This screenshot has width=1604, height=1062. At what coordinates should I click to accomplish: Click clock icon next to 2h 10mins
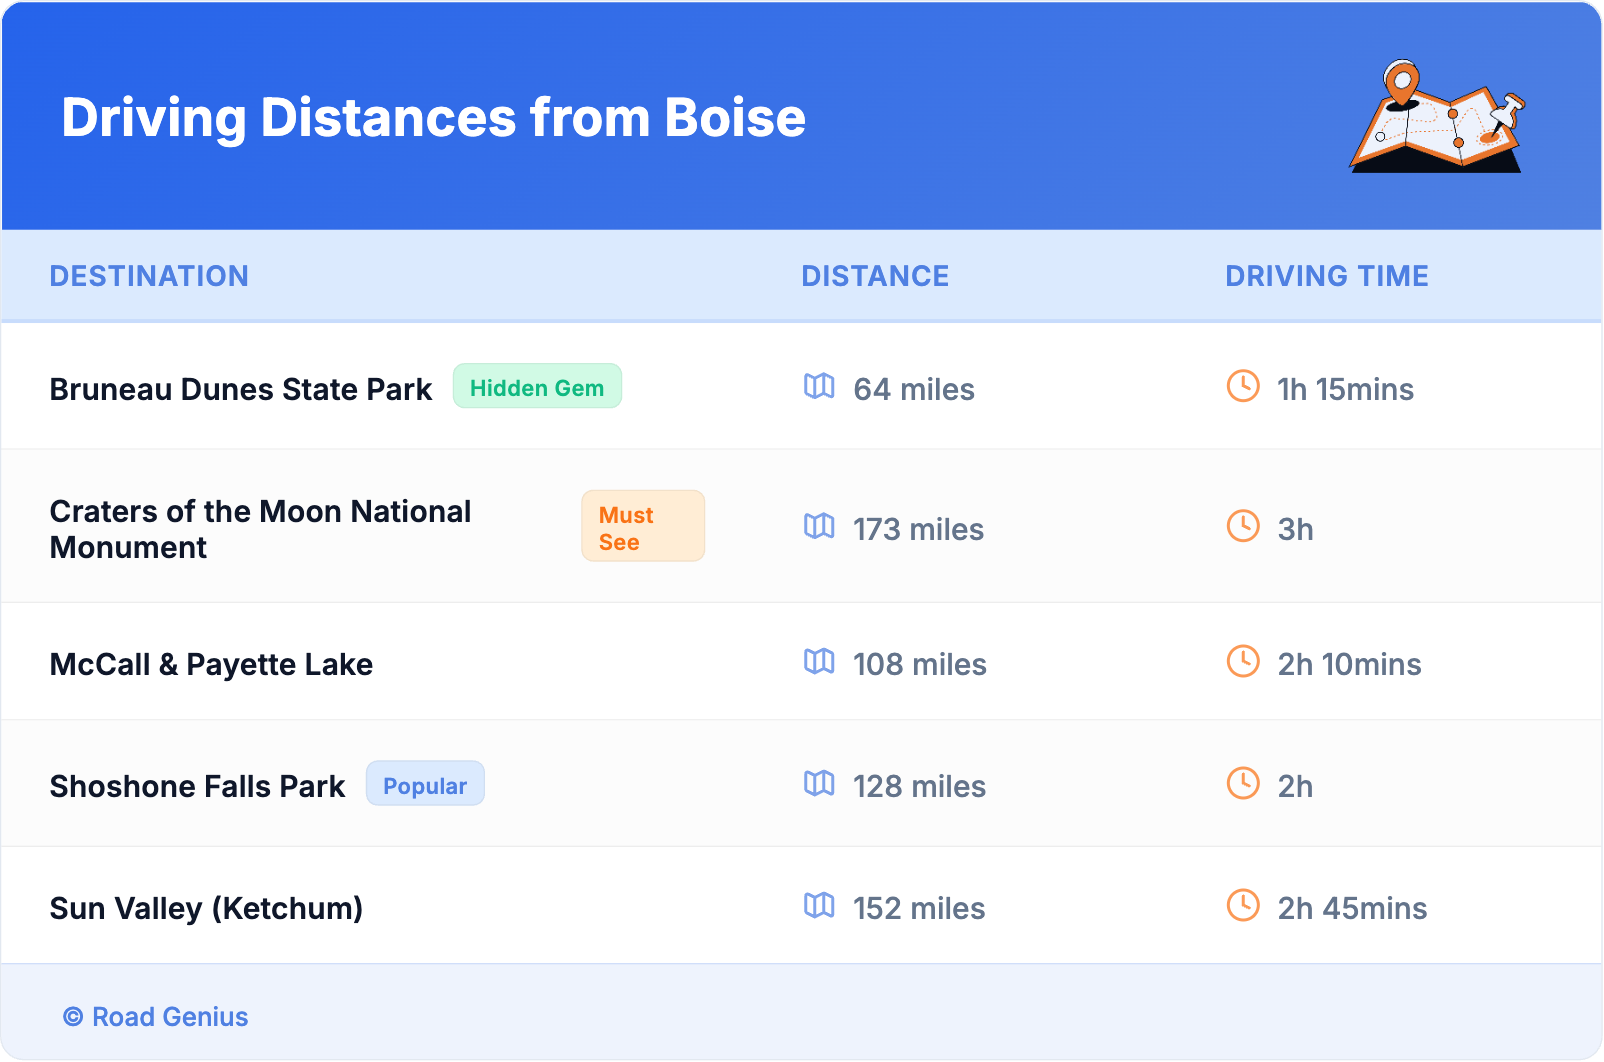[1243, 661]
